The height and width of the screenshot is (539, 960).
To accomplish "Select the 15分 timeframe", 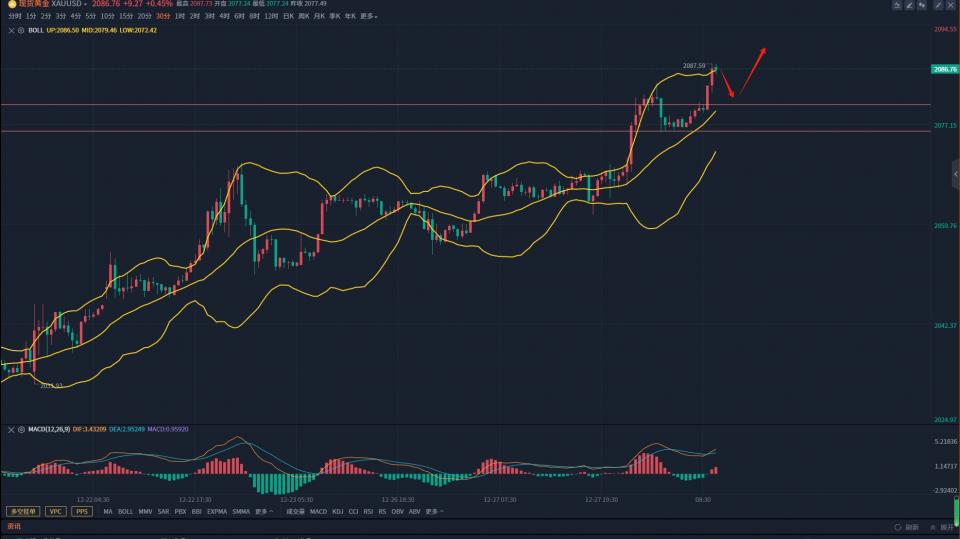I will [x=126, y=17].
